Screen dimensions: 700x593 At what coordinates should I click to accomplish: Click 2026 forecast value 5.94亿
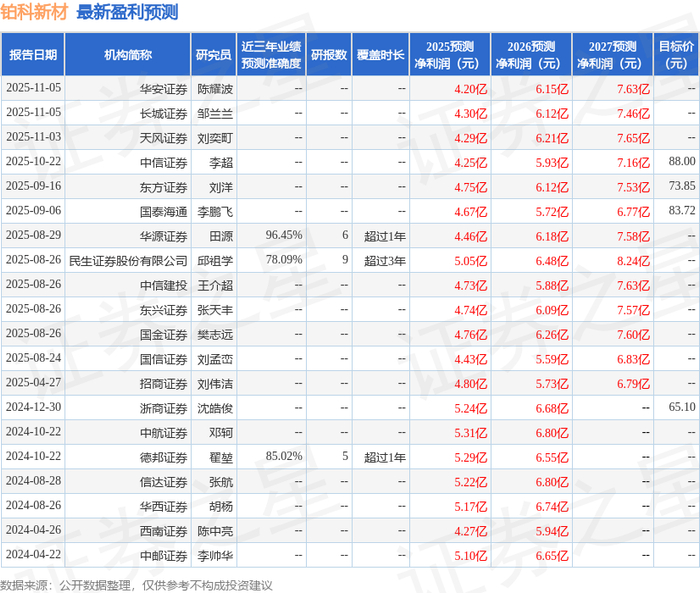coord(552,531)
